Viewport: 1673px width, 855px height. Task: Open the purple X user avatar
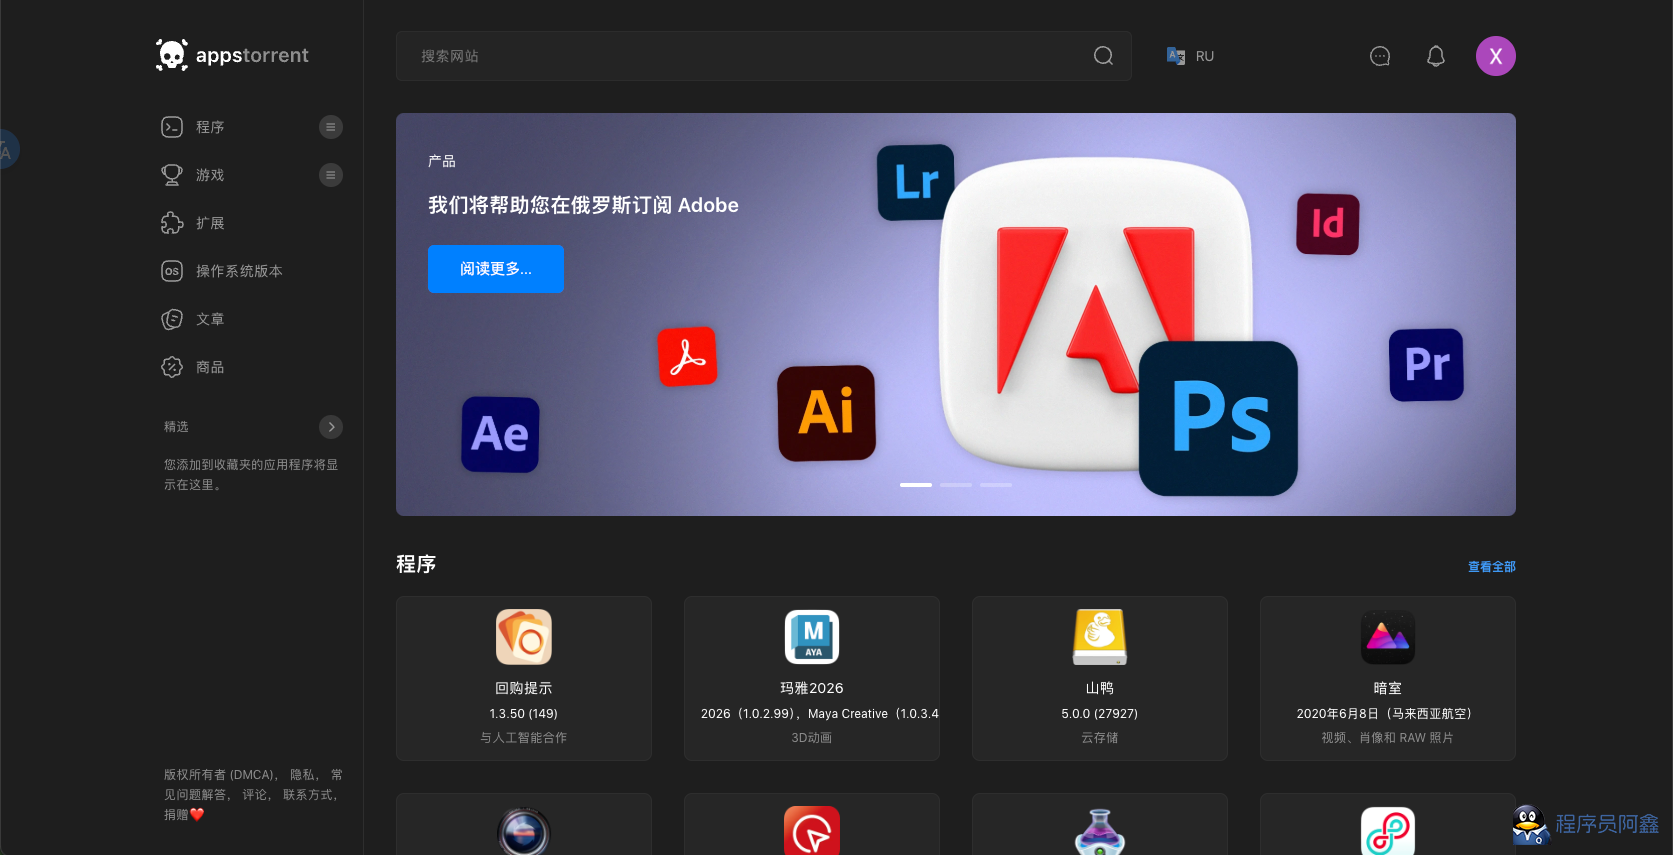point(1496,56)
